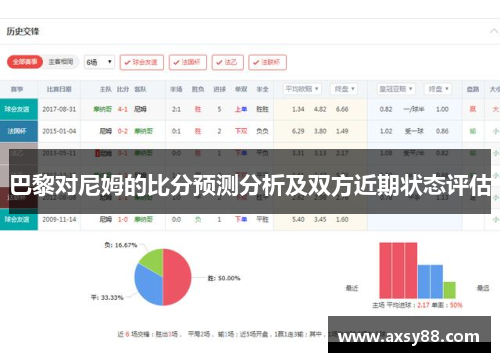Switch the filter to 主客相同
This screenshot has width=500, height=362.
[61, 62]
